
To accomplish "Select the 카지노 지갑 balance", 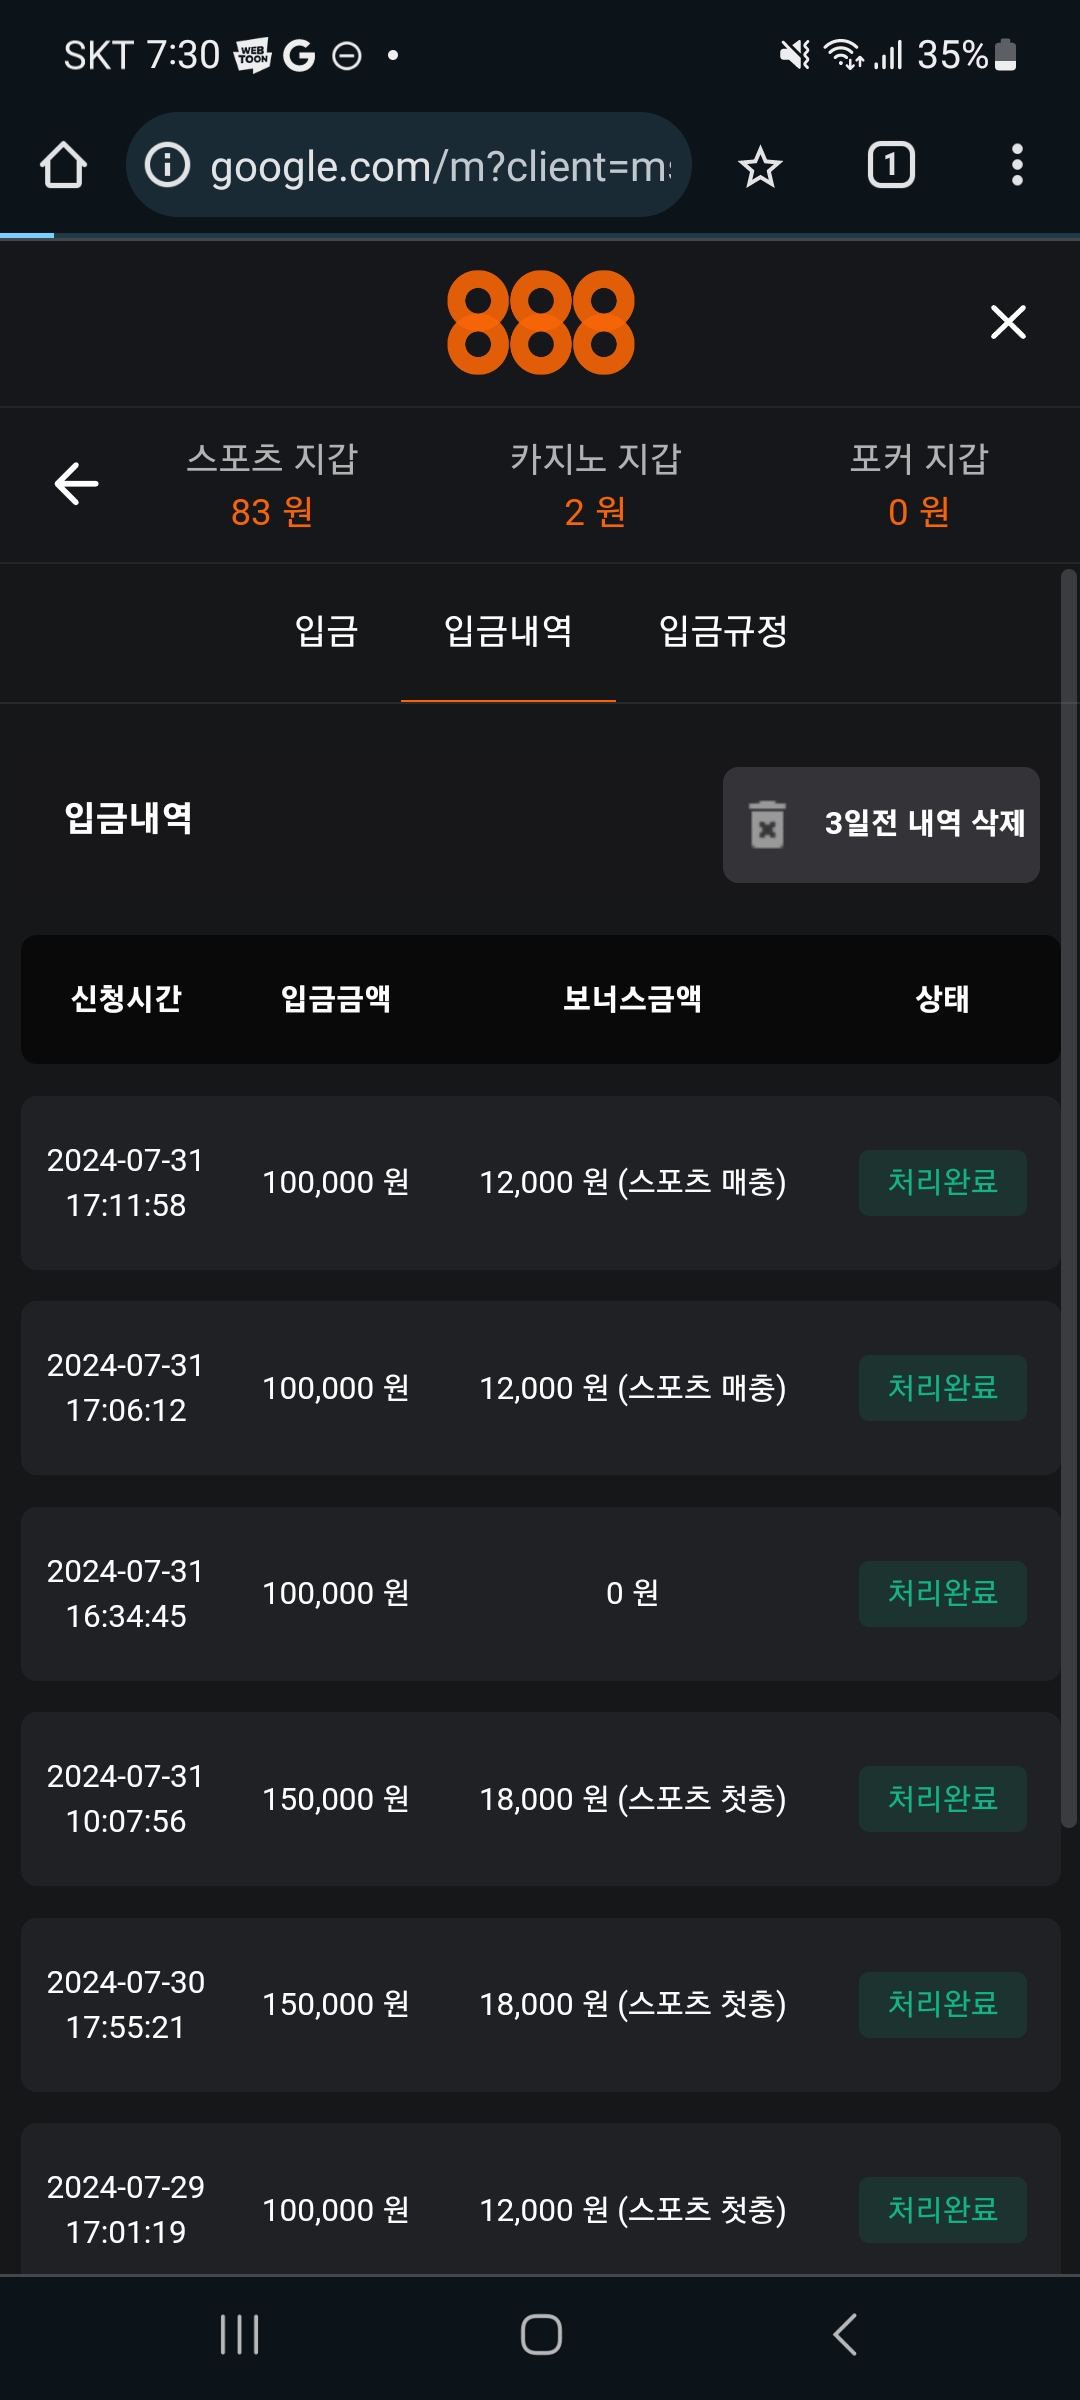I will pyautogui.click(x=595, y=485).
